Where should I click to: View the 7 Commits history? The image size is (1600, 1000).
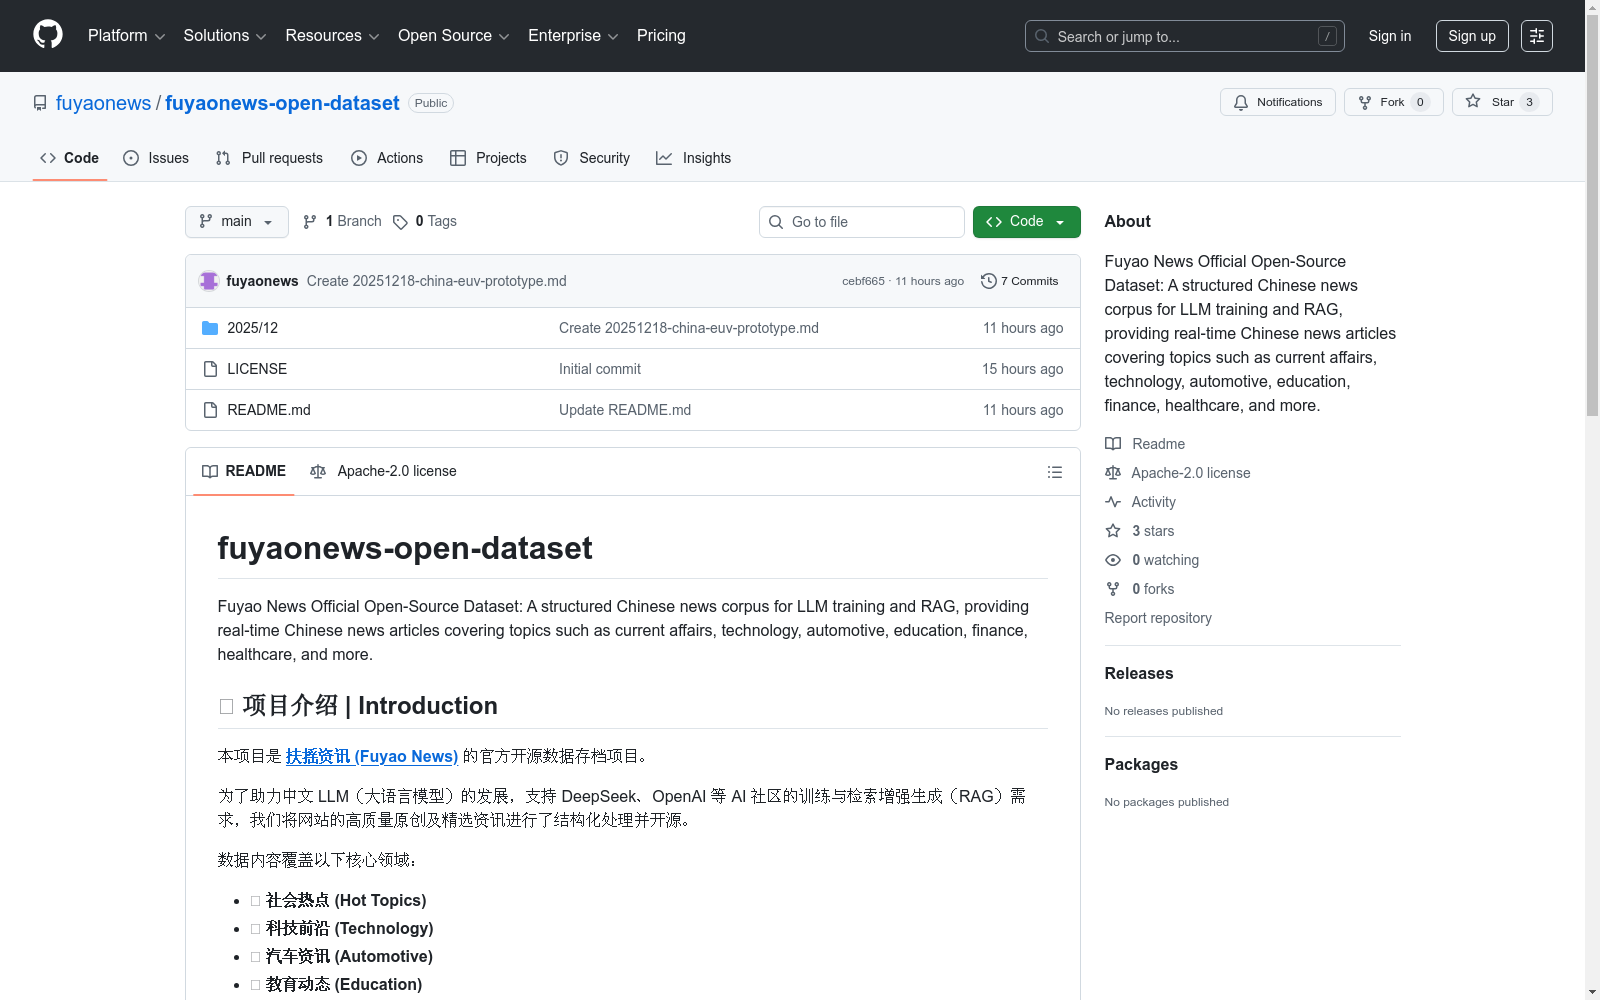(x=1020, y=281)
